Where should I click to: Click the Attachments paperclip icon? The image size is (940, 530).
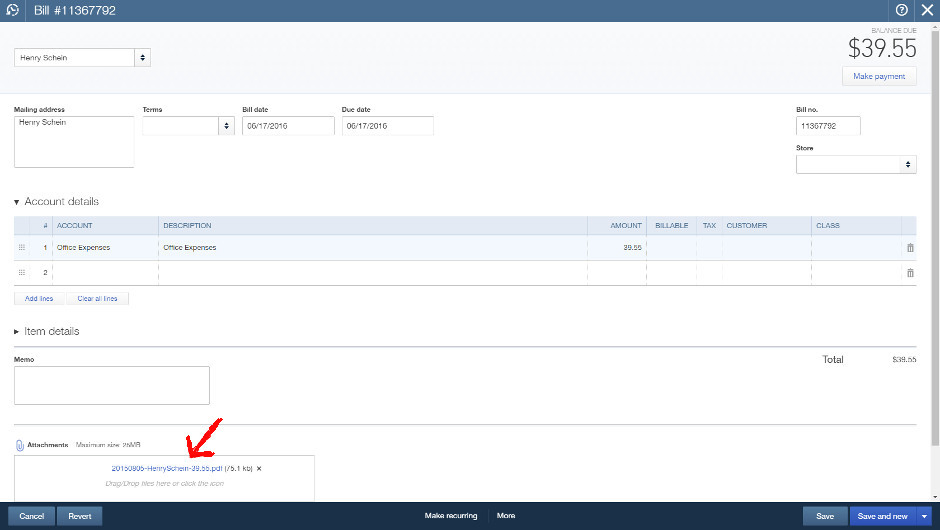19,445
